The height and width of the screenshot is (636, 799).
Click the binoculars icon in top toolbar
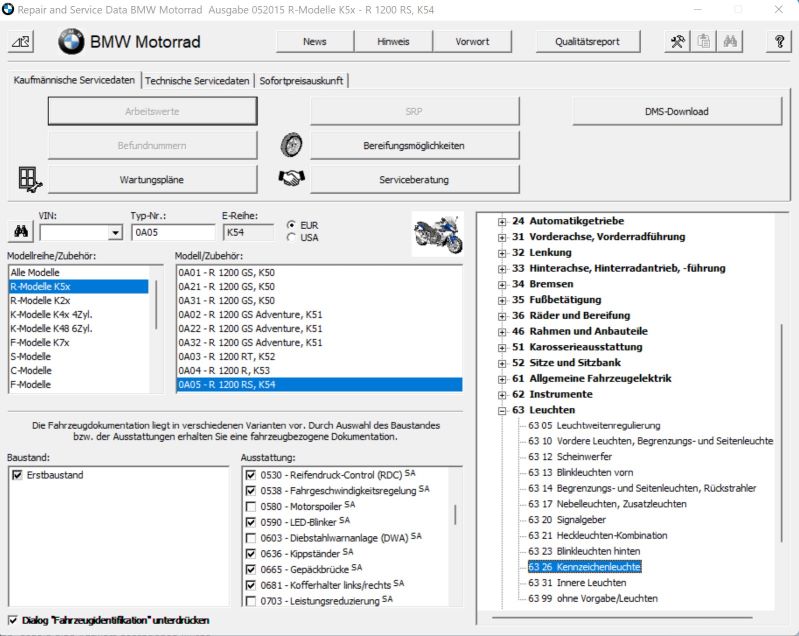pyautogui.click(x=730, y=42)
